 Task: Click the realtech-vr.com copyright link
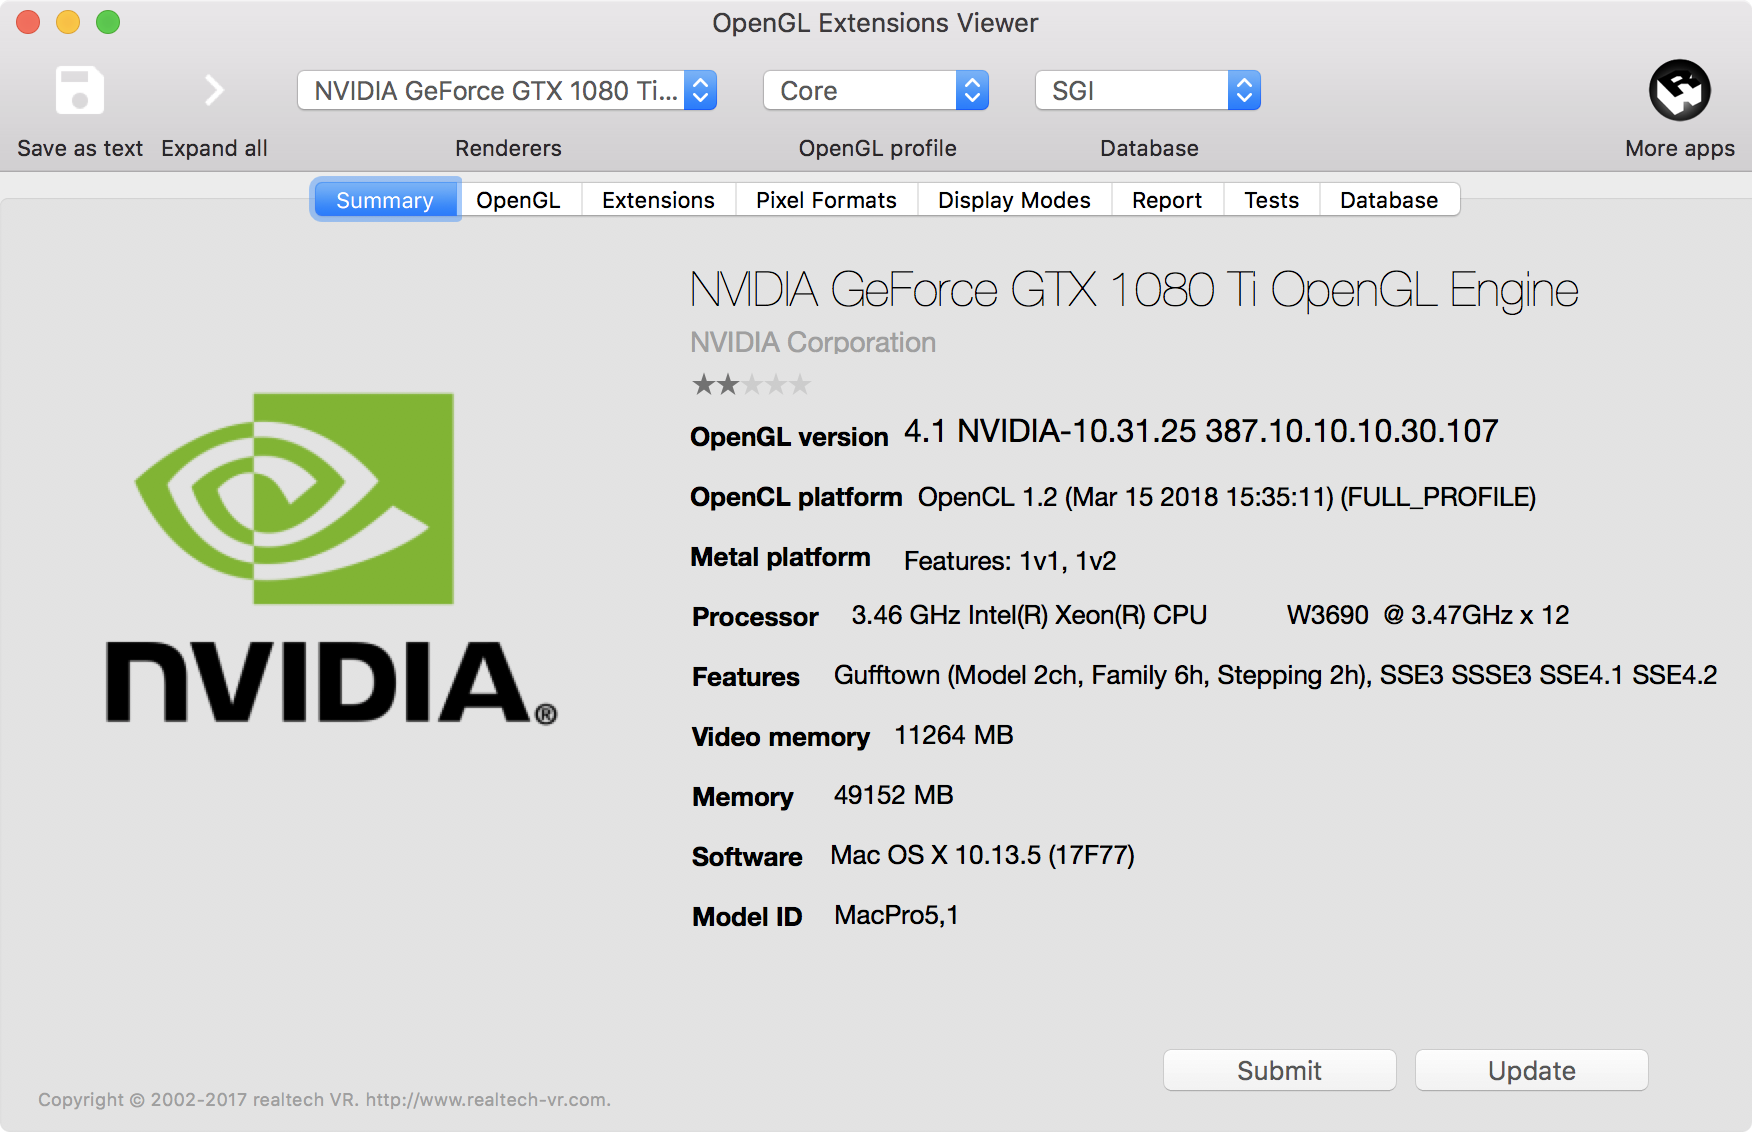point(487,1100)
